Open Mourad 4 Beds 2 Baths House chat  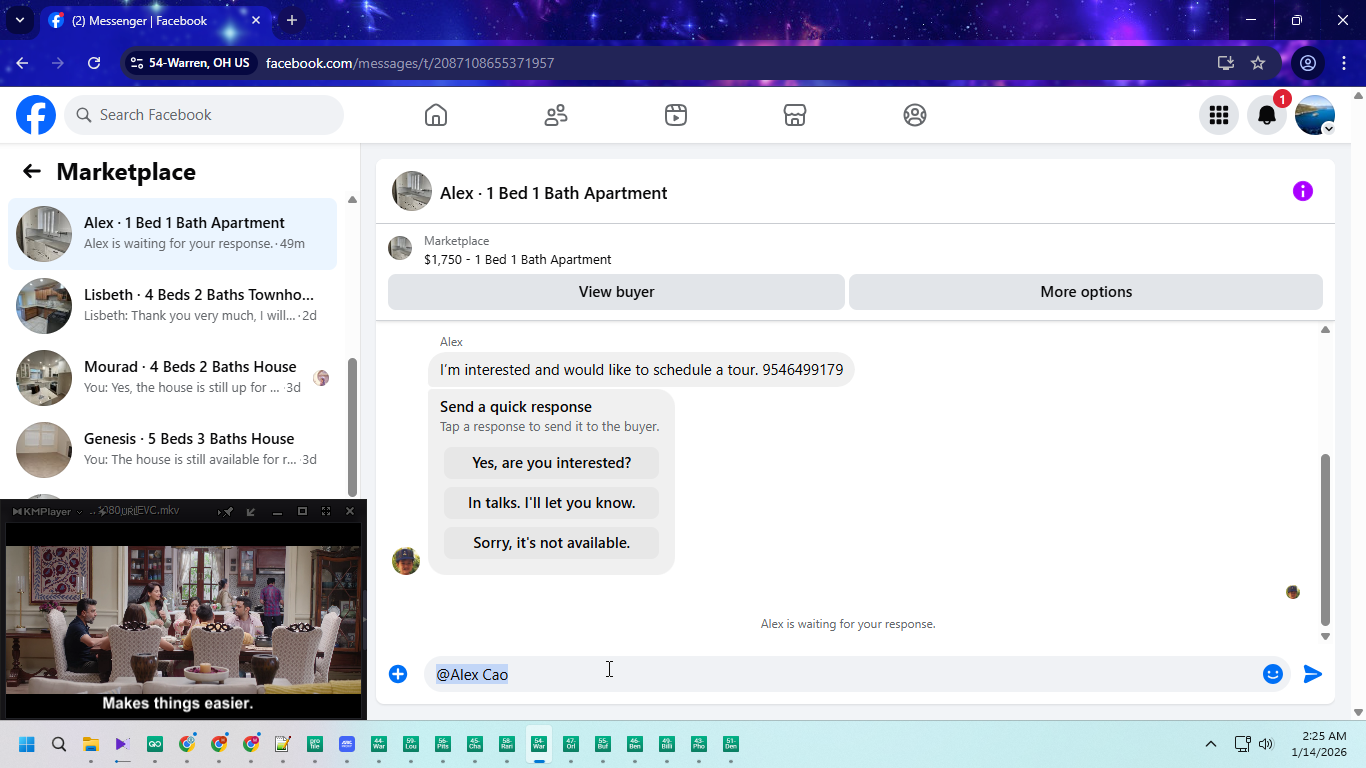[172, 378]
